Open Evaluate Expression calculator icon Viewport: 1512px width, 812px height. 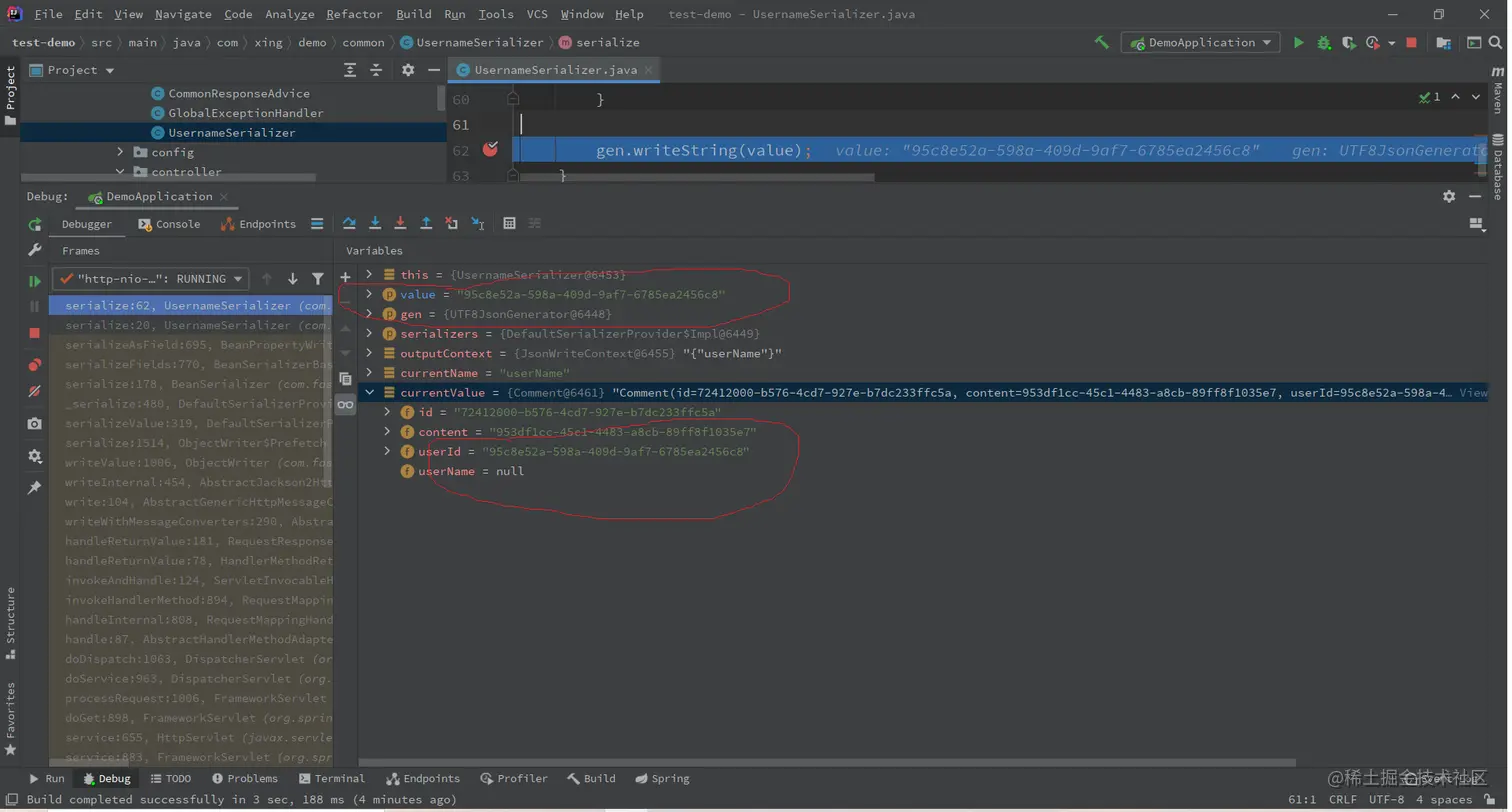click(x=509, y=224)
